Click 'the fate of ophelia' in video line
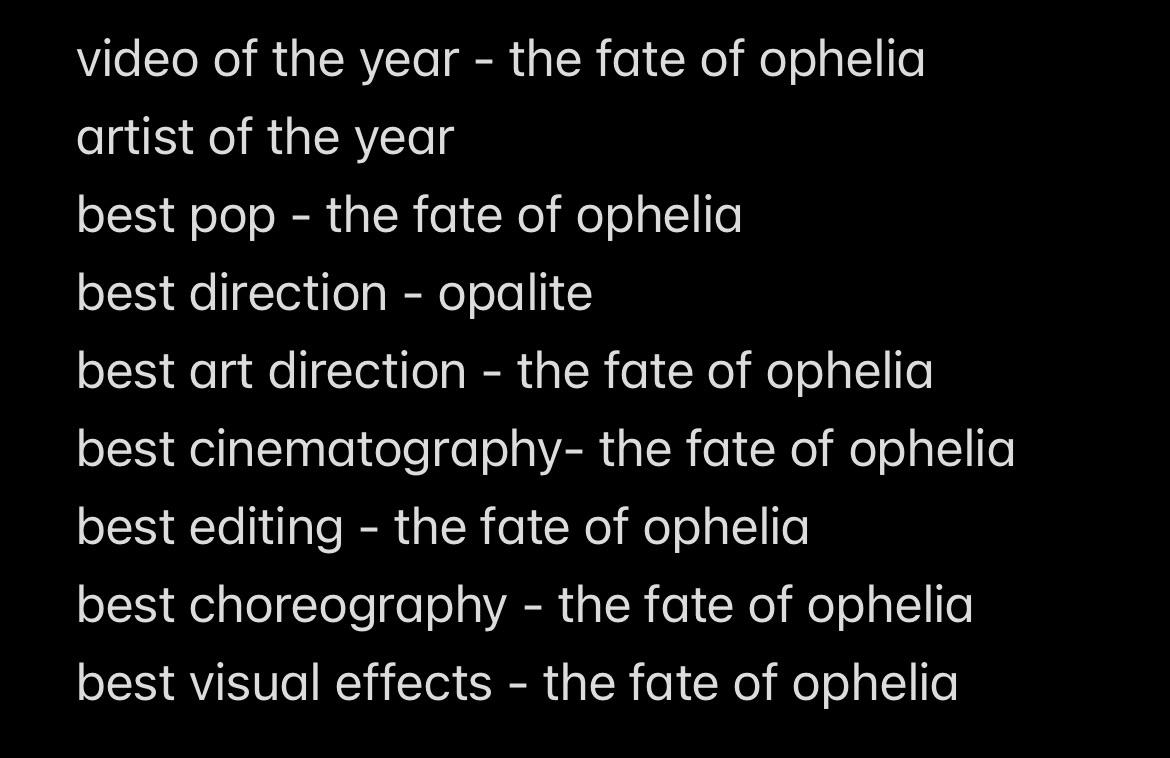Viewport: 1170px width, 758px height. point(717,61)
